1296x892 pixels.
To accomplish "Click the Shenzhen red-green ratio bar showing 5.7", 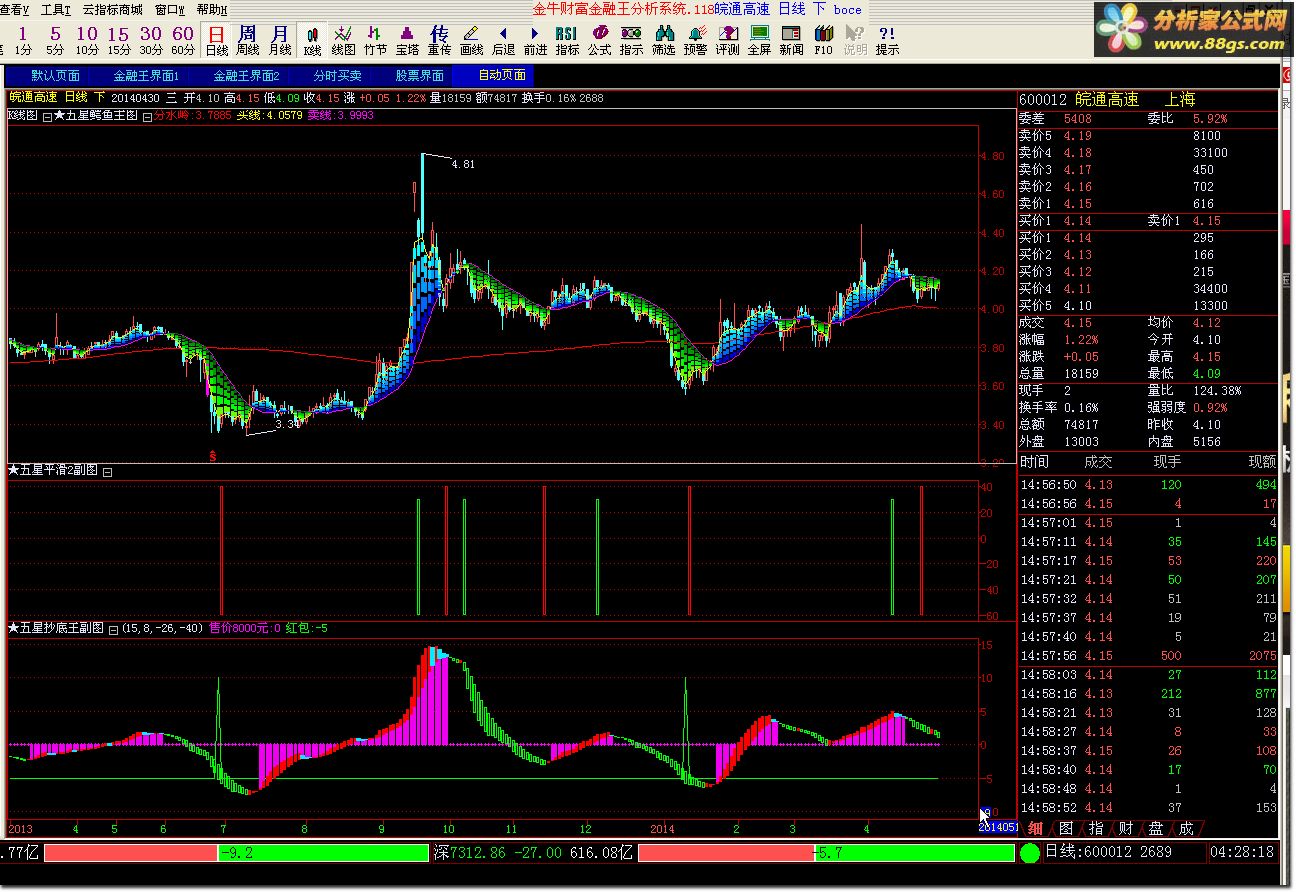I will tap(826, 853).
